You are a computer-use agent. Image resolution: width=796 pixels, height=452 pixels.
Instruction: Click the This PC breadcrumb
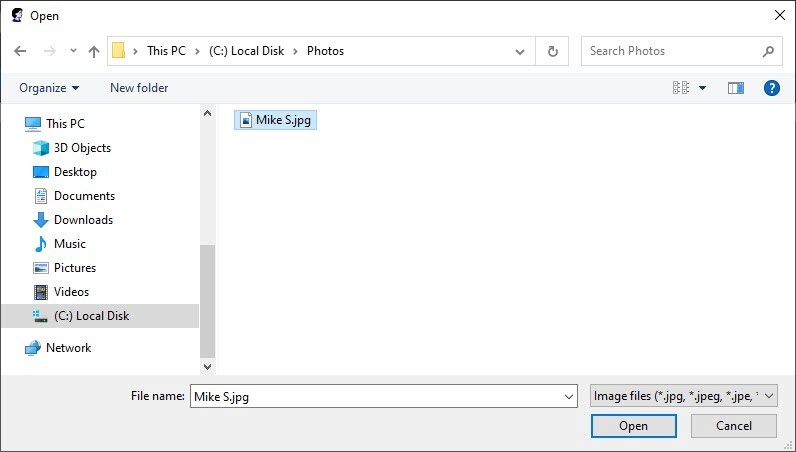tap(171, 51)
